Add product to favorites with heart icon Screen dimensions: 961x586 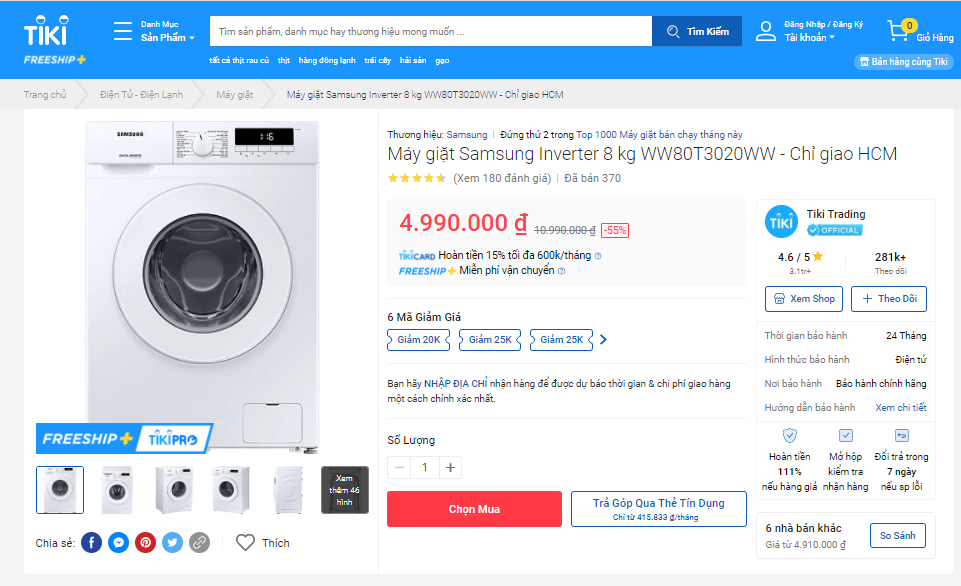pyautogui.click(x=246, y=543)
